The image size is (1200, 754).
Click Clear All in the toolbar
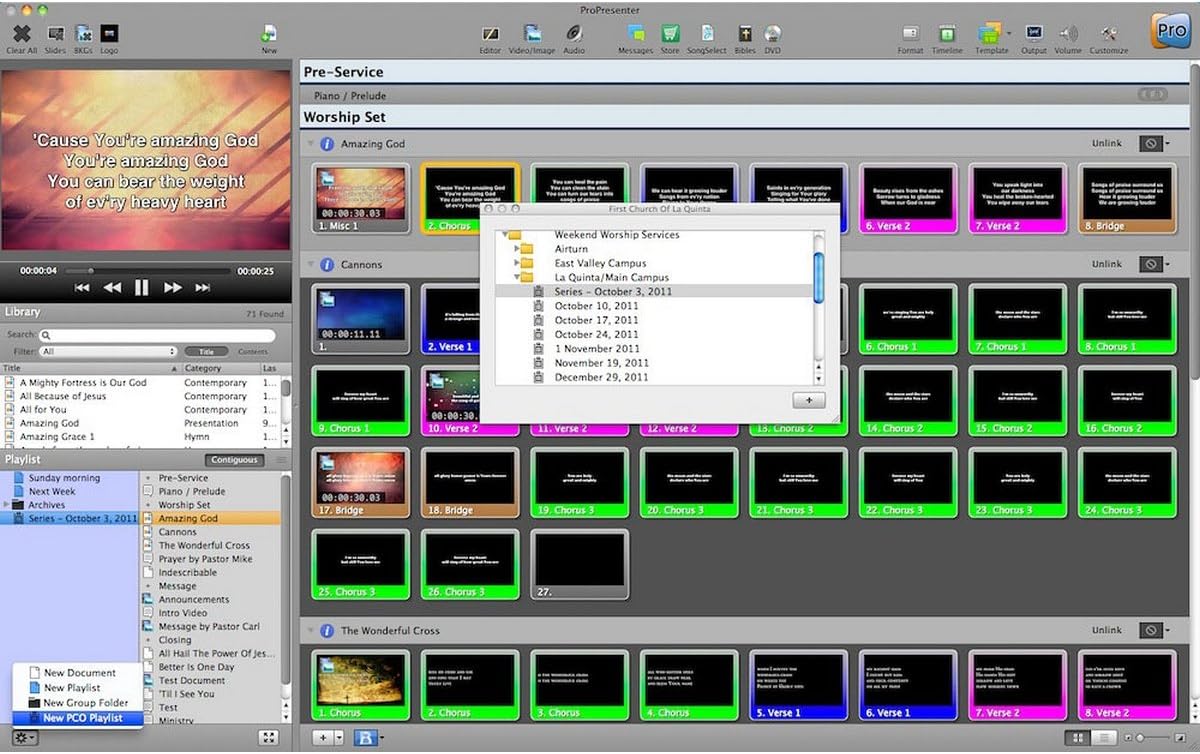click(x=21, y=33)
